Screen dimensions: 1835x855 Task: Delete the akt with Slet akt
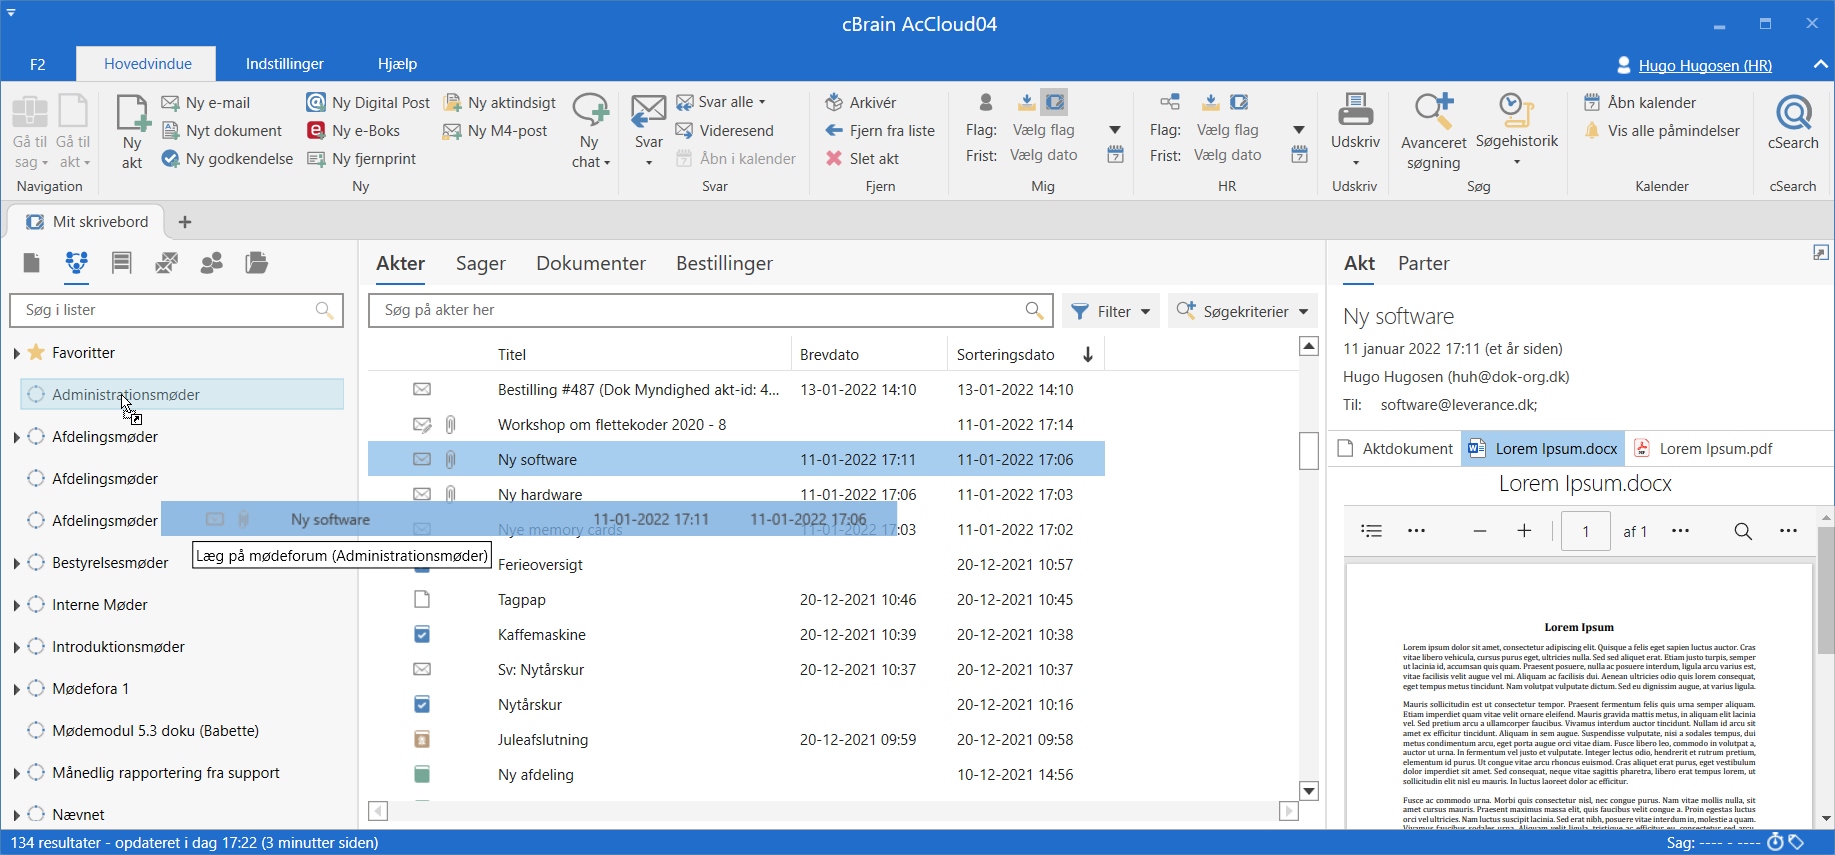(x=862, y=158)
